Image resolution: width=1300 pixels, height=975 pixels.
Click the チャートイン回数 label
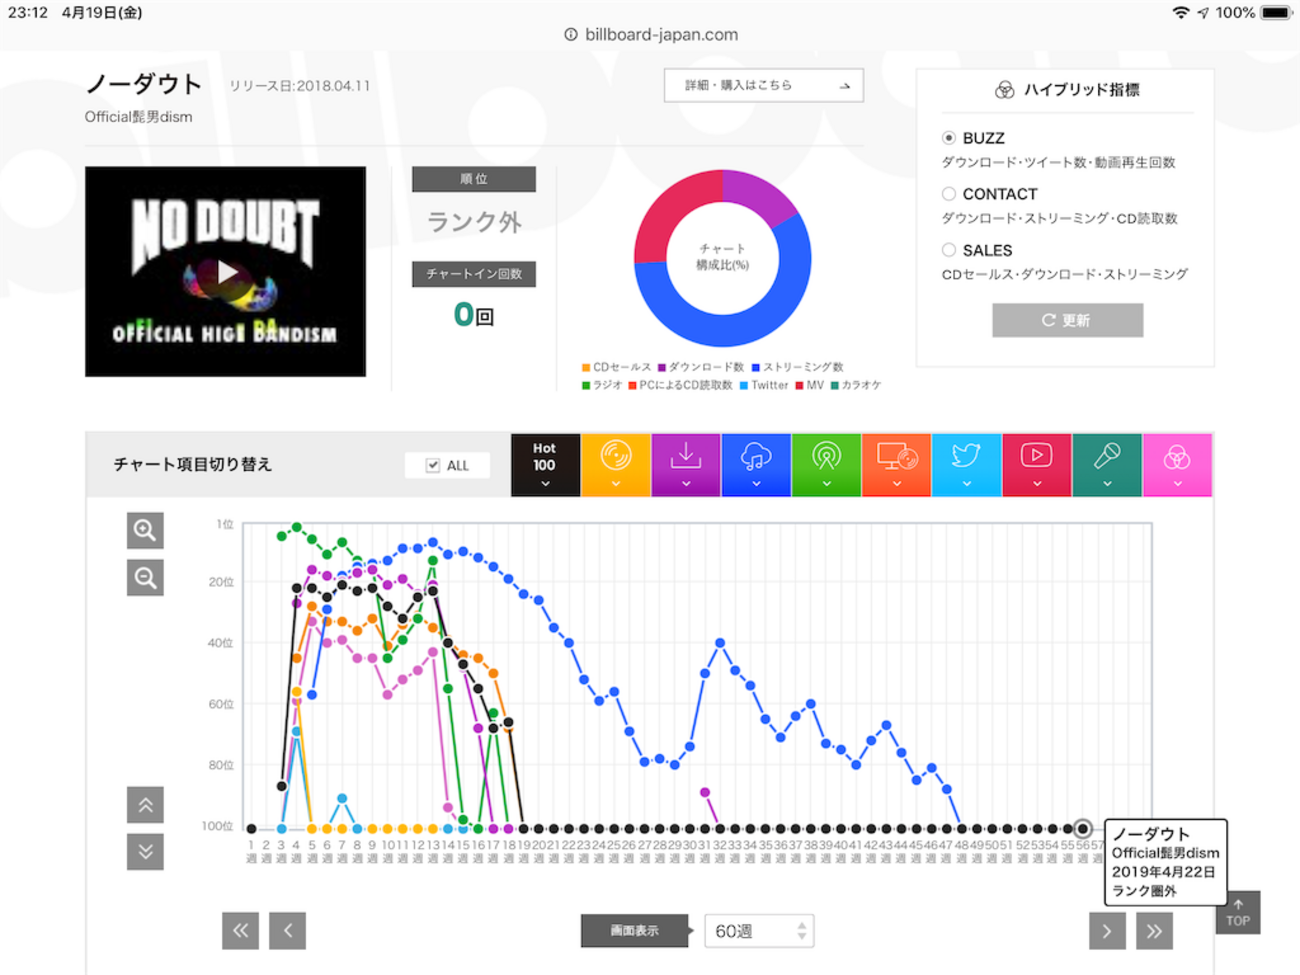(x=474, y=274)
